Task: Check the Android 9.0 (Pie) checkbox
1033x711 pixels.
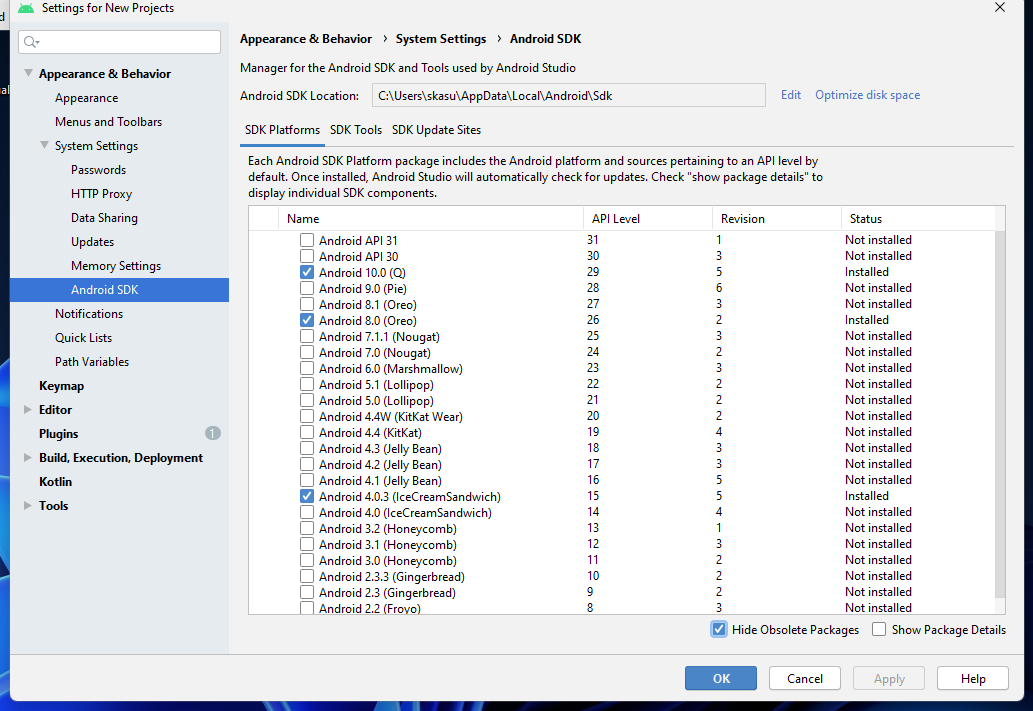Action: pyautogui.click(x=307, y=288)
